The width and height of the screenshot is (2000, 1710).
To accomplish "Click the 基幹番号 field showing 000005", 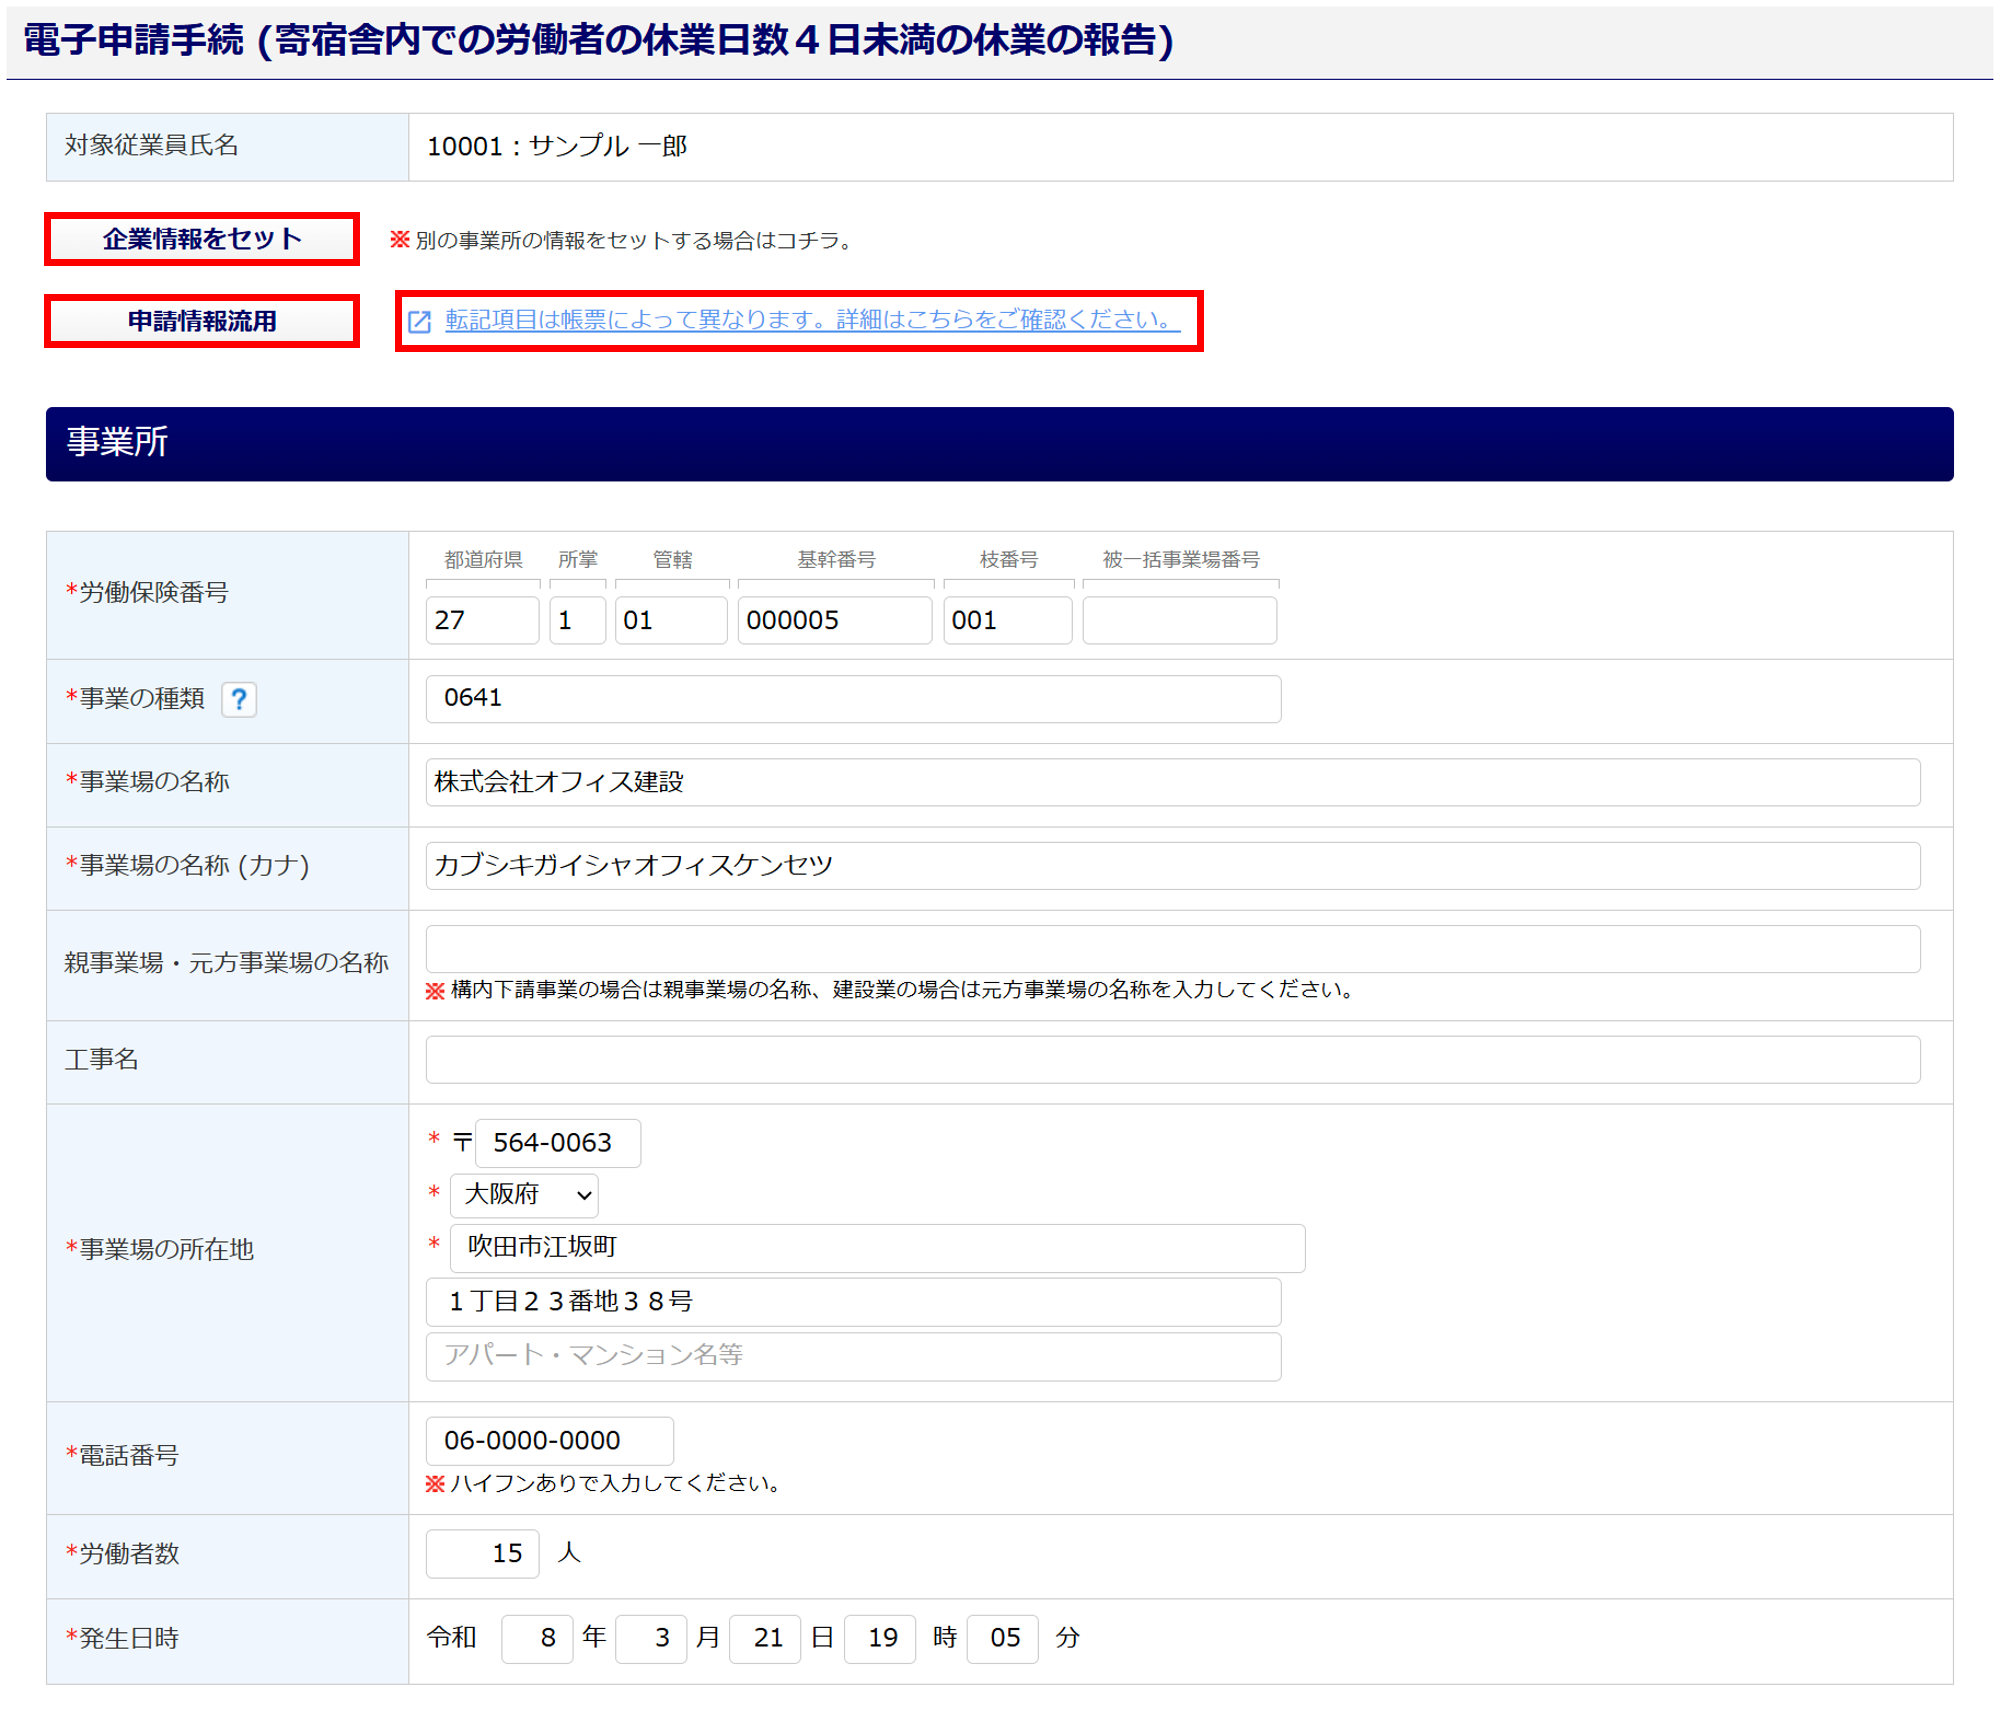I will click(834, 620).
